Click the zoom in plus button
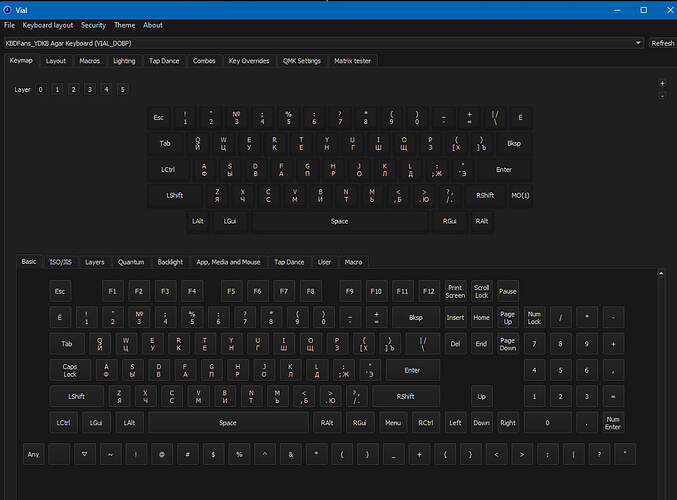This screenshot has height=500, width=677. pyautogui.click(x=662, y=83)
